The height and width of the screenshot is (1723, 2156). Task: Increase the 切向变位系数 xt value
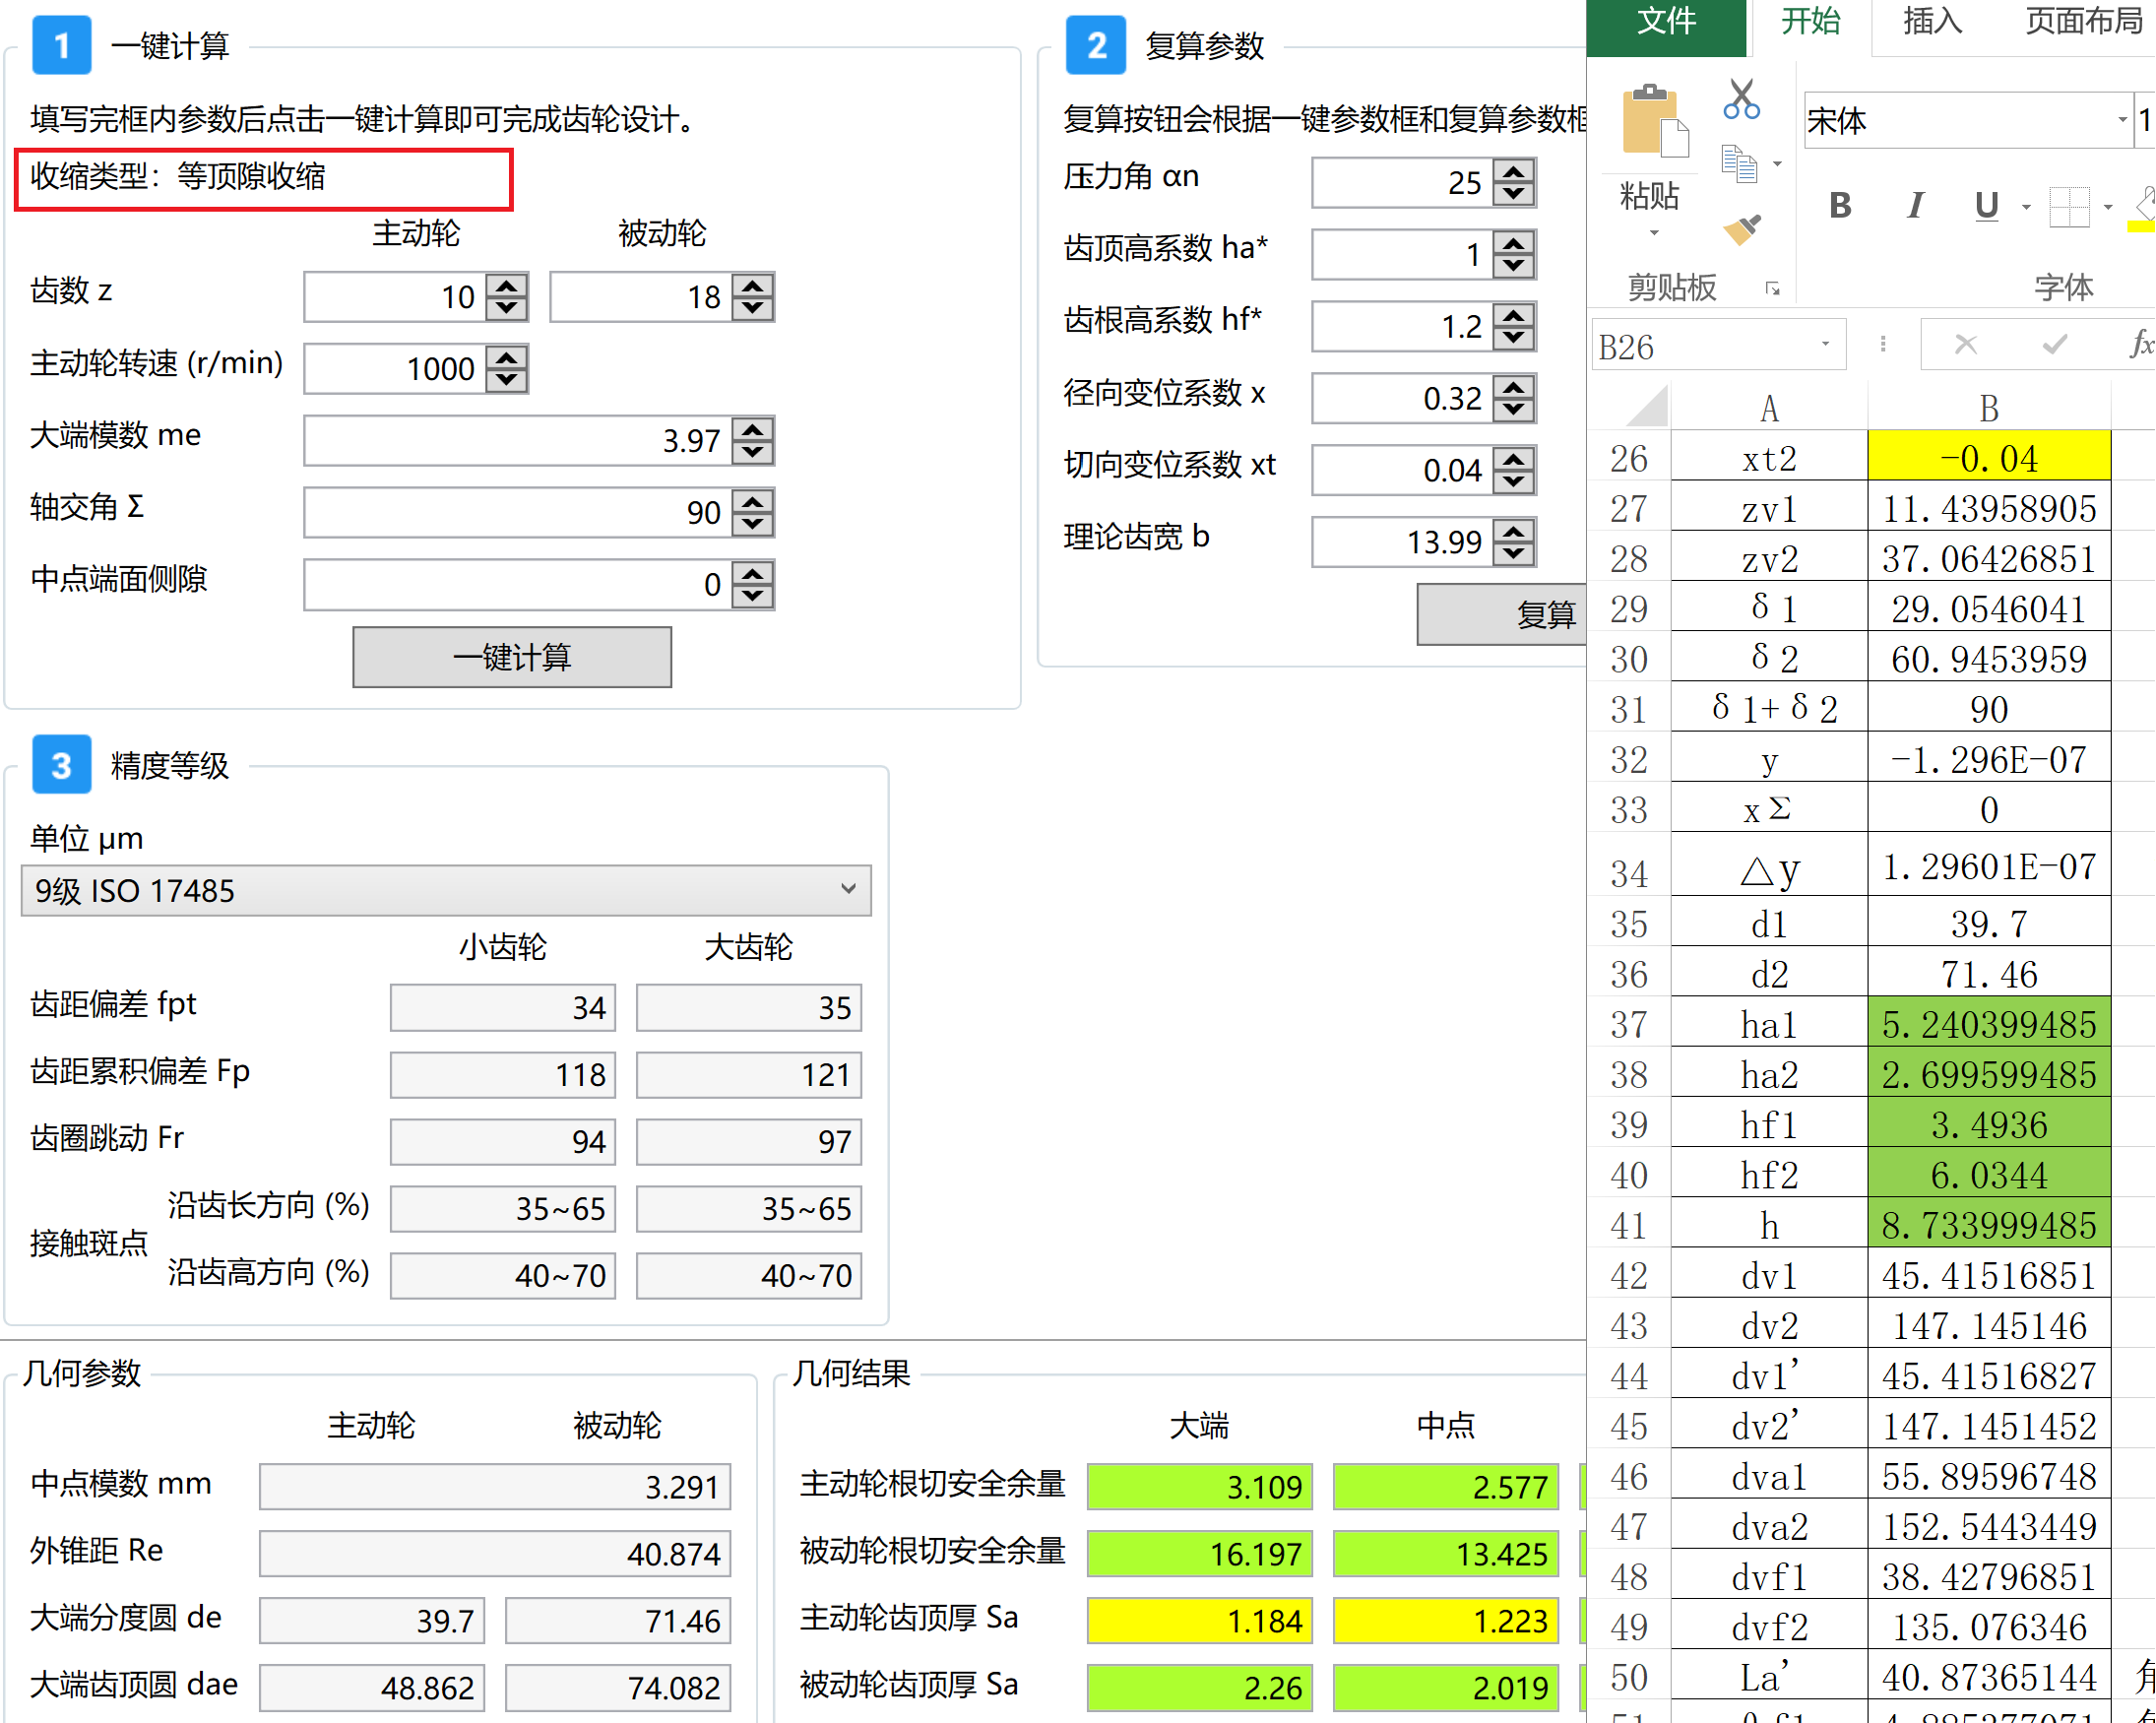(x=1514, y=461)
